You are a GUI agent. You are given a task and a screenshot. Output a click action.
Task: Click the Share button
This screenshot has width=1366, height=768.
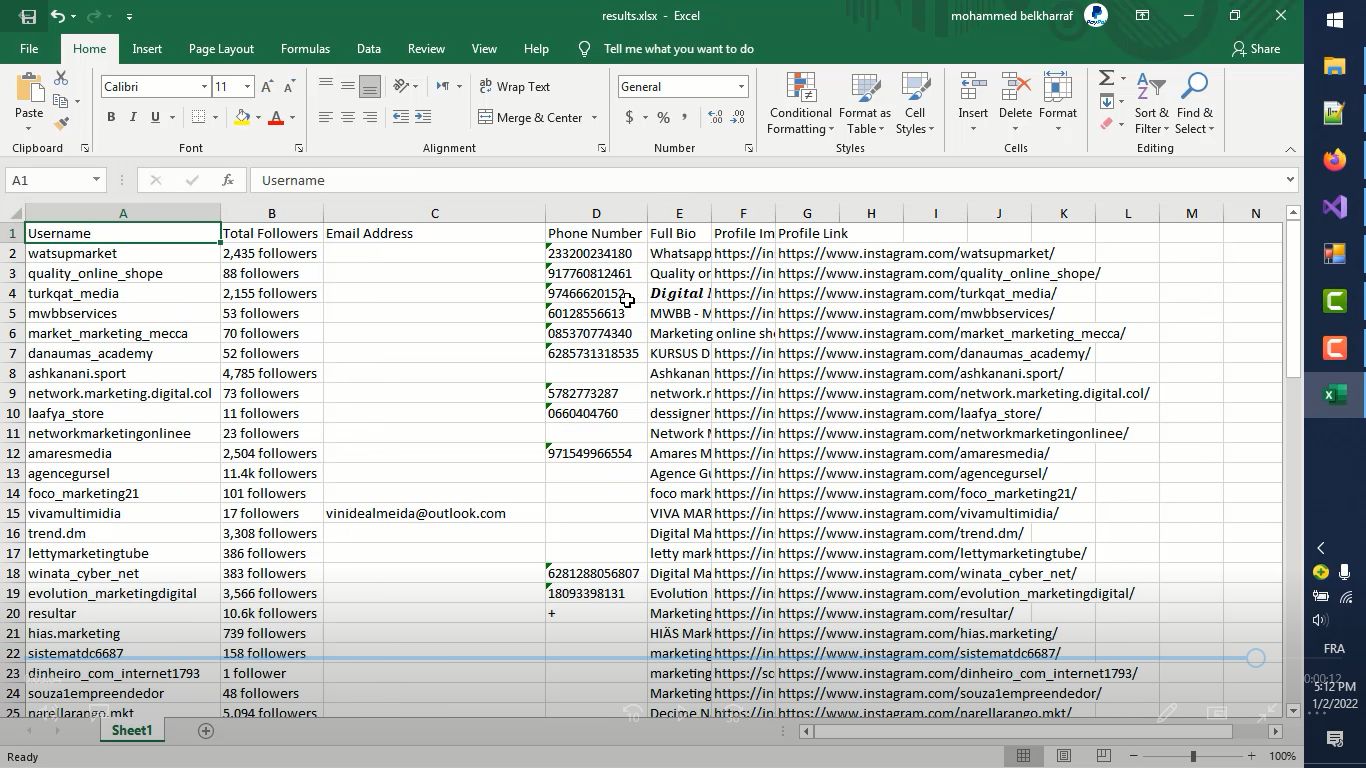pyautogui.click(x=1255, y=49)
